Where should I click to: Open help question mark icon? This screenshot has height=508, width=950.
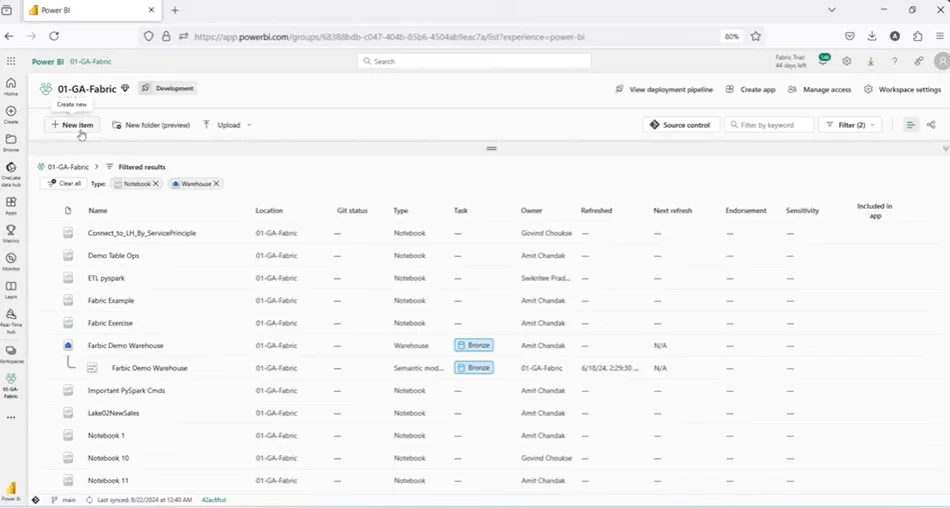click(x=894, y=61)
